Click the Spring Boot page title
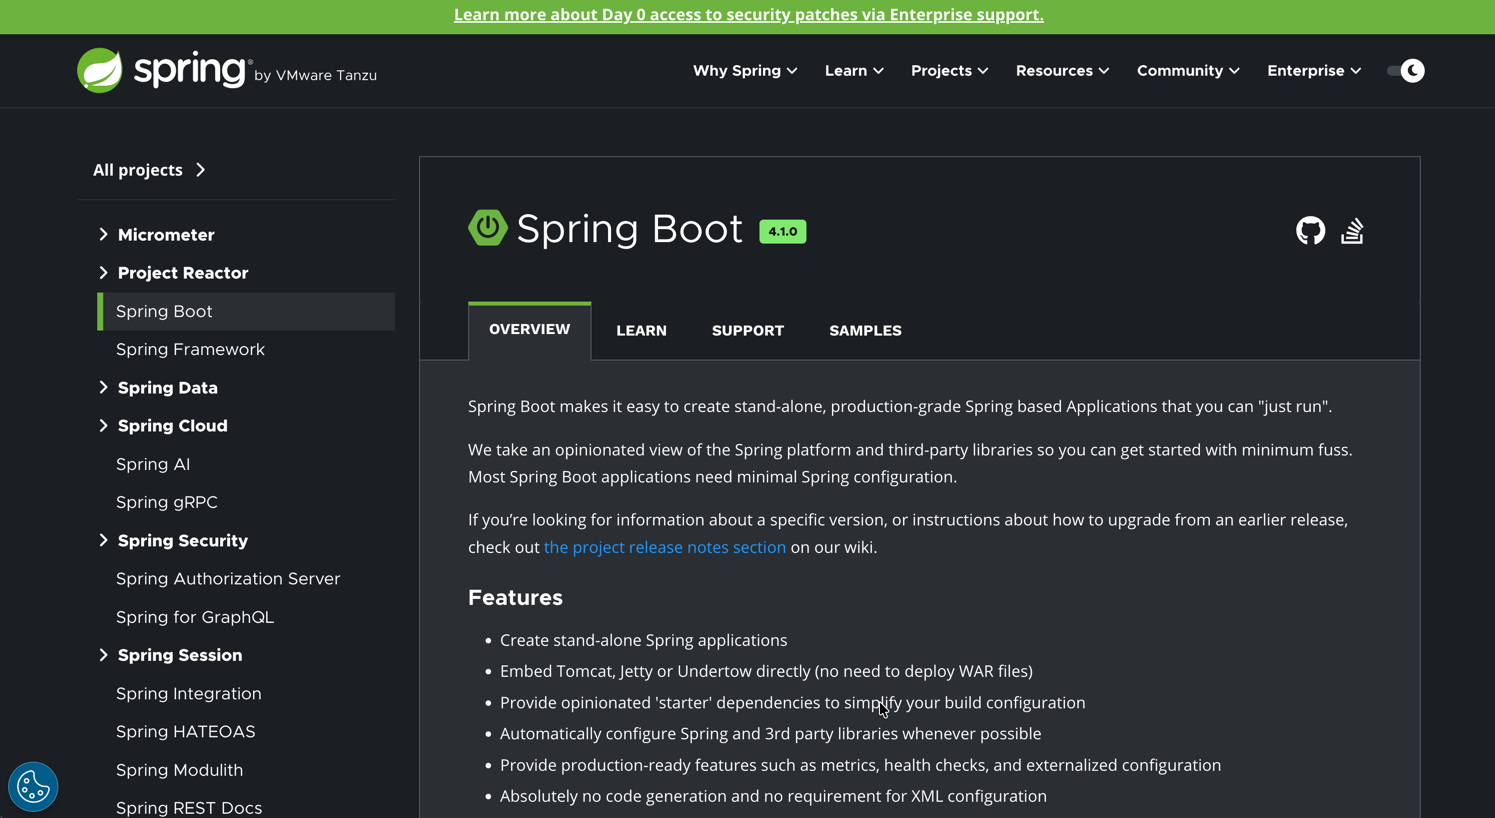 coord(629,229)
